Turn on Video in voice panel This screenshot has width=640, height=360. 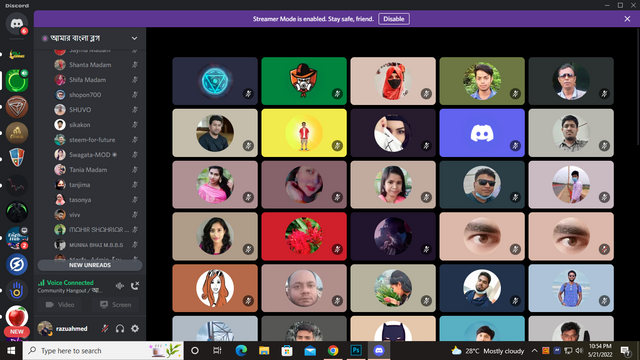pyautogui.click(x=60, y=304)
